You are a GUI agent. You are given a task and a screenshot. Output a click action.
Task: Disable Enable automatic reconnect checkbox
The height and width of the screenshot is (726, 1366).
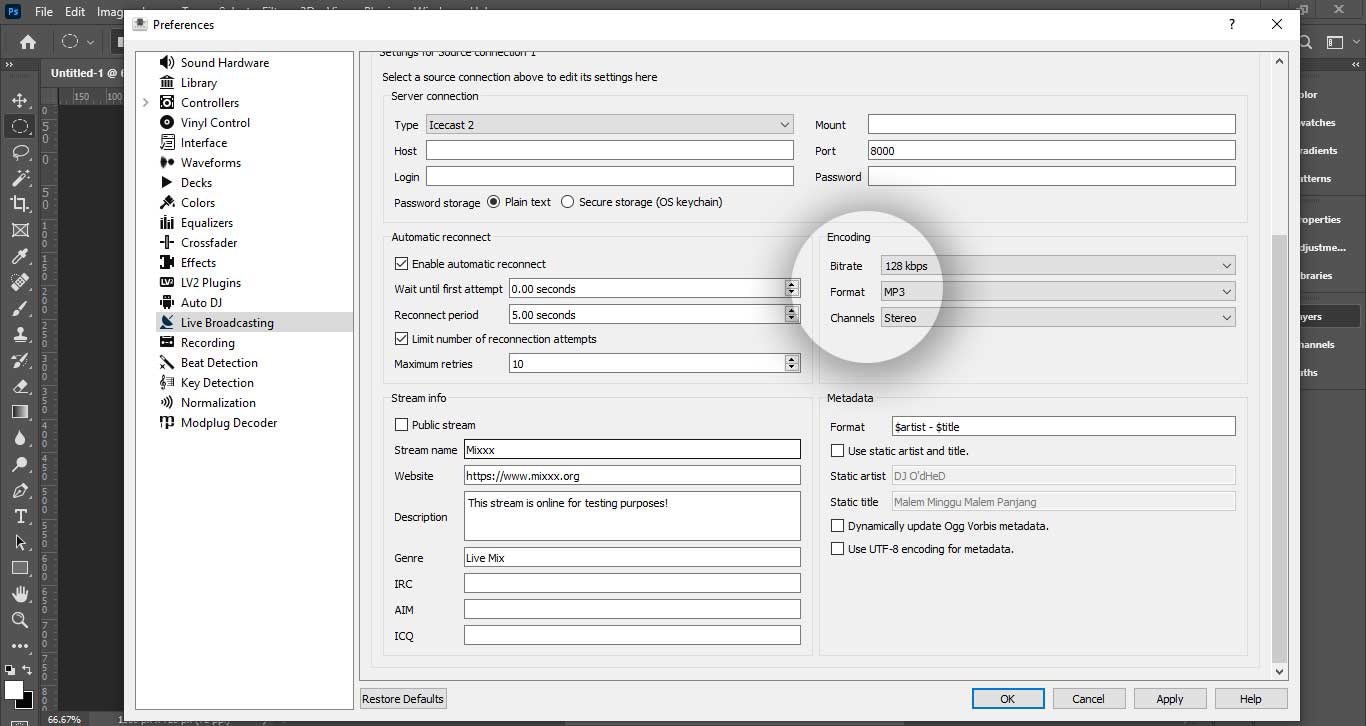[402, 264]
